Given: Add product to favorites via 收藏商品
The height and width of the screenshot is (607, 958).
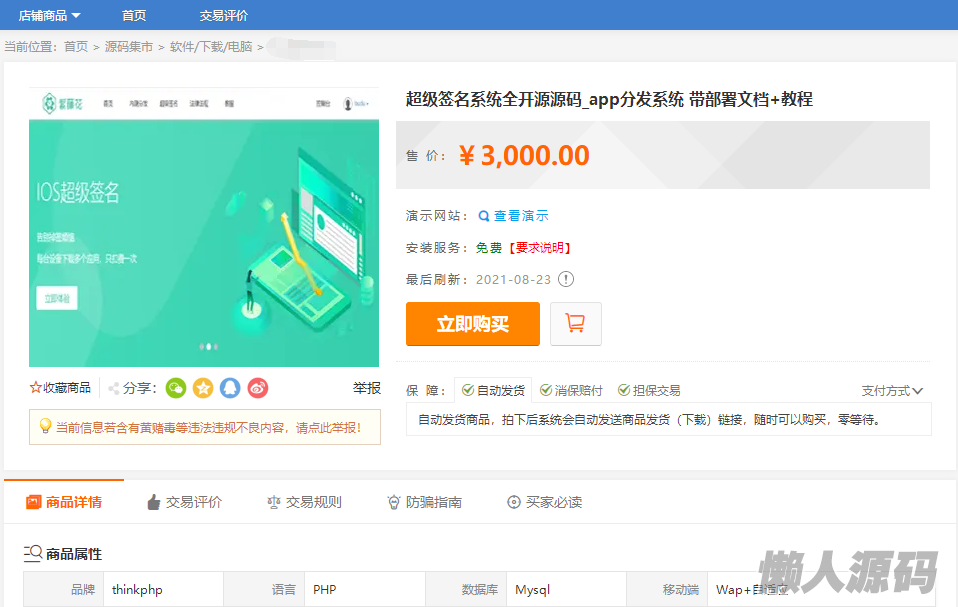Looking at the screenshot, I should (60, 388).
